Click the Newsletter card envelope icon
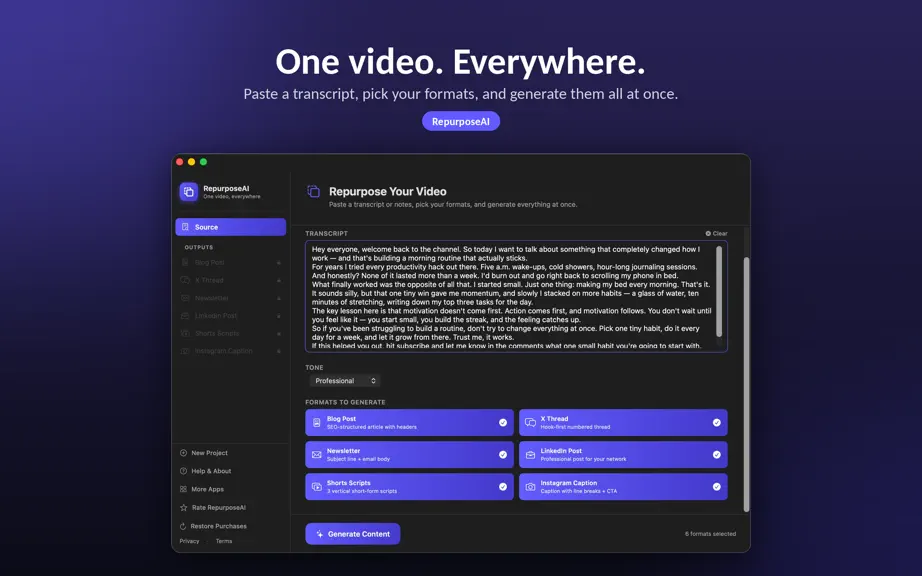The width and height of the screenshot is (922, 576). point(316,455)
